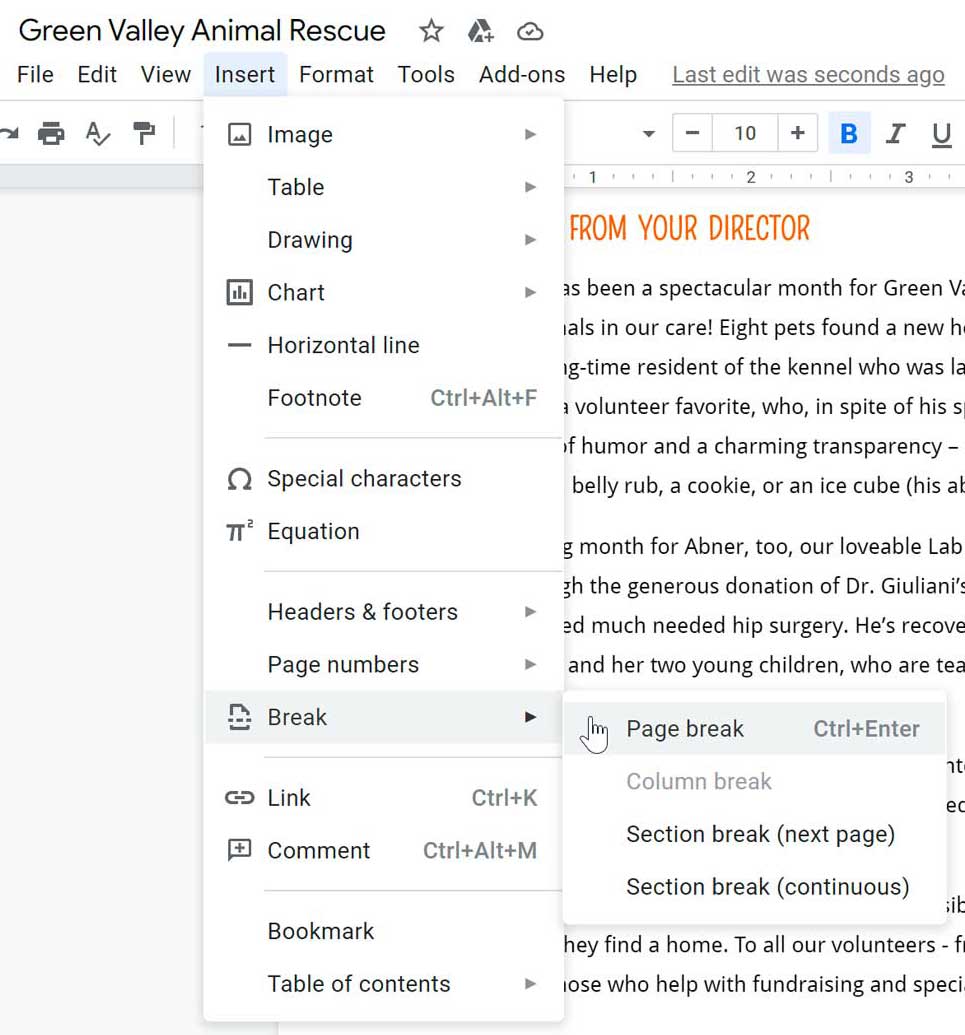Click the Comment icon in menu
Viewport: 965px width, 1035px height.
pos(240,850)
